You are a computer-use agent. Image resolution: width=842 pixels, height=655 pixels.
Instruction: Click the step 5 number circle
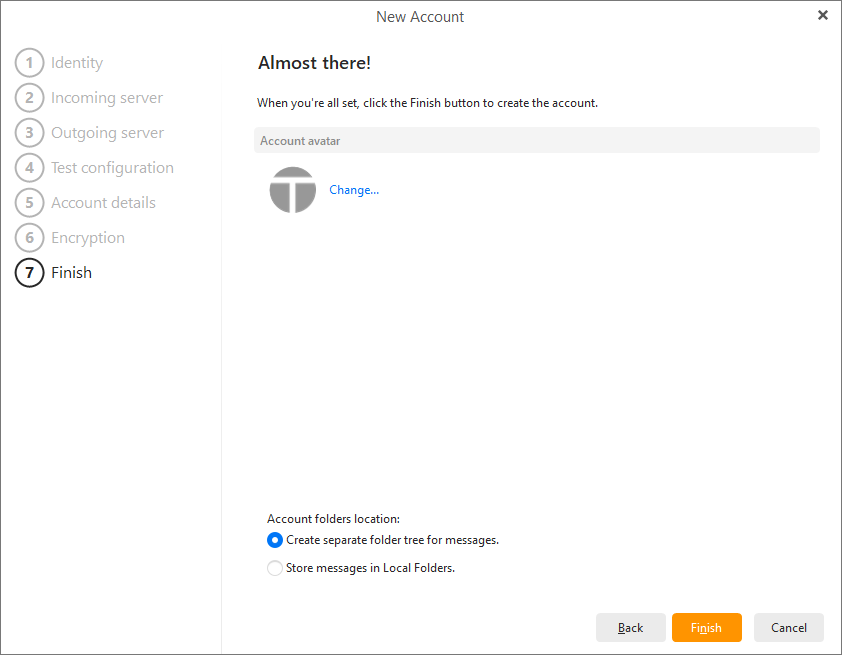(x=30, y=203)
